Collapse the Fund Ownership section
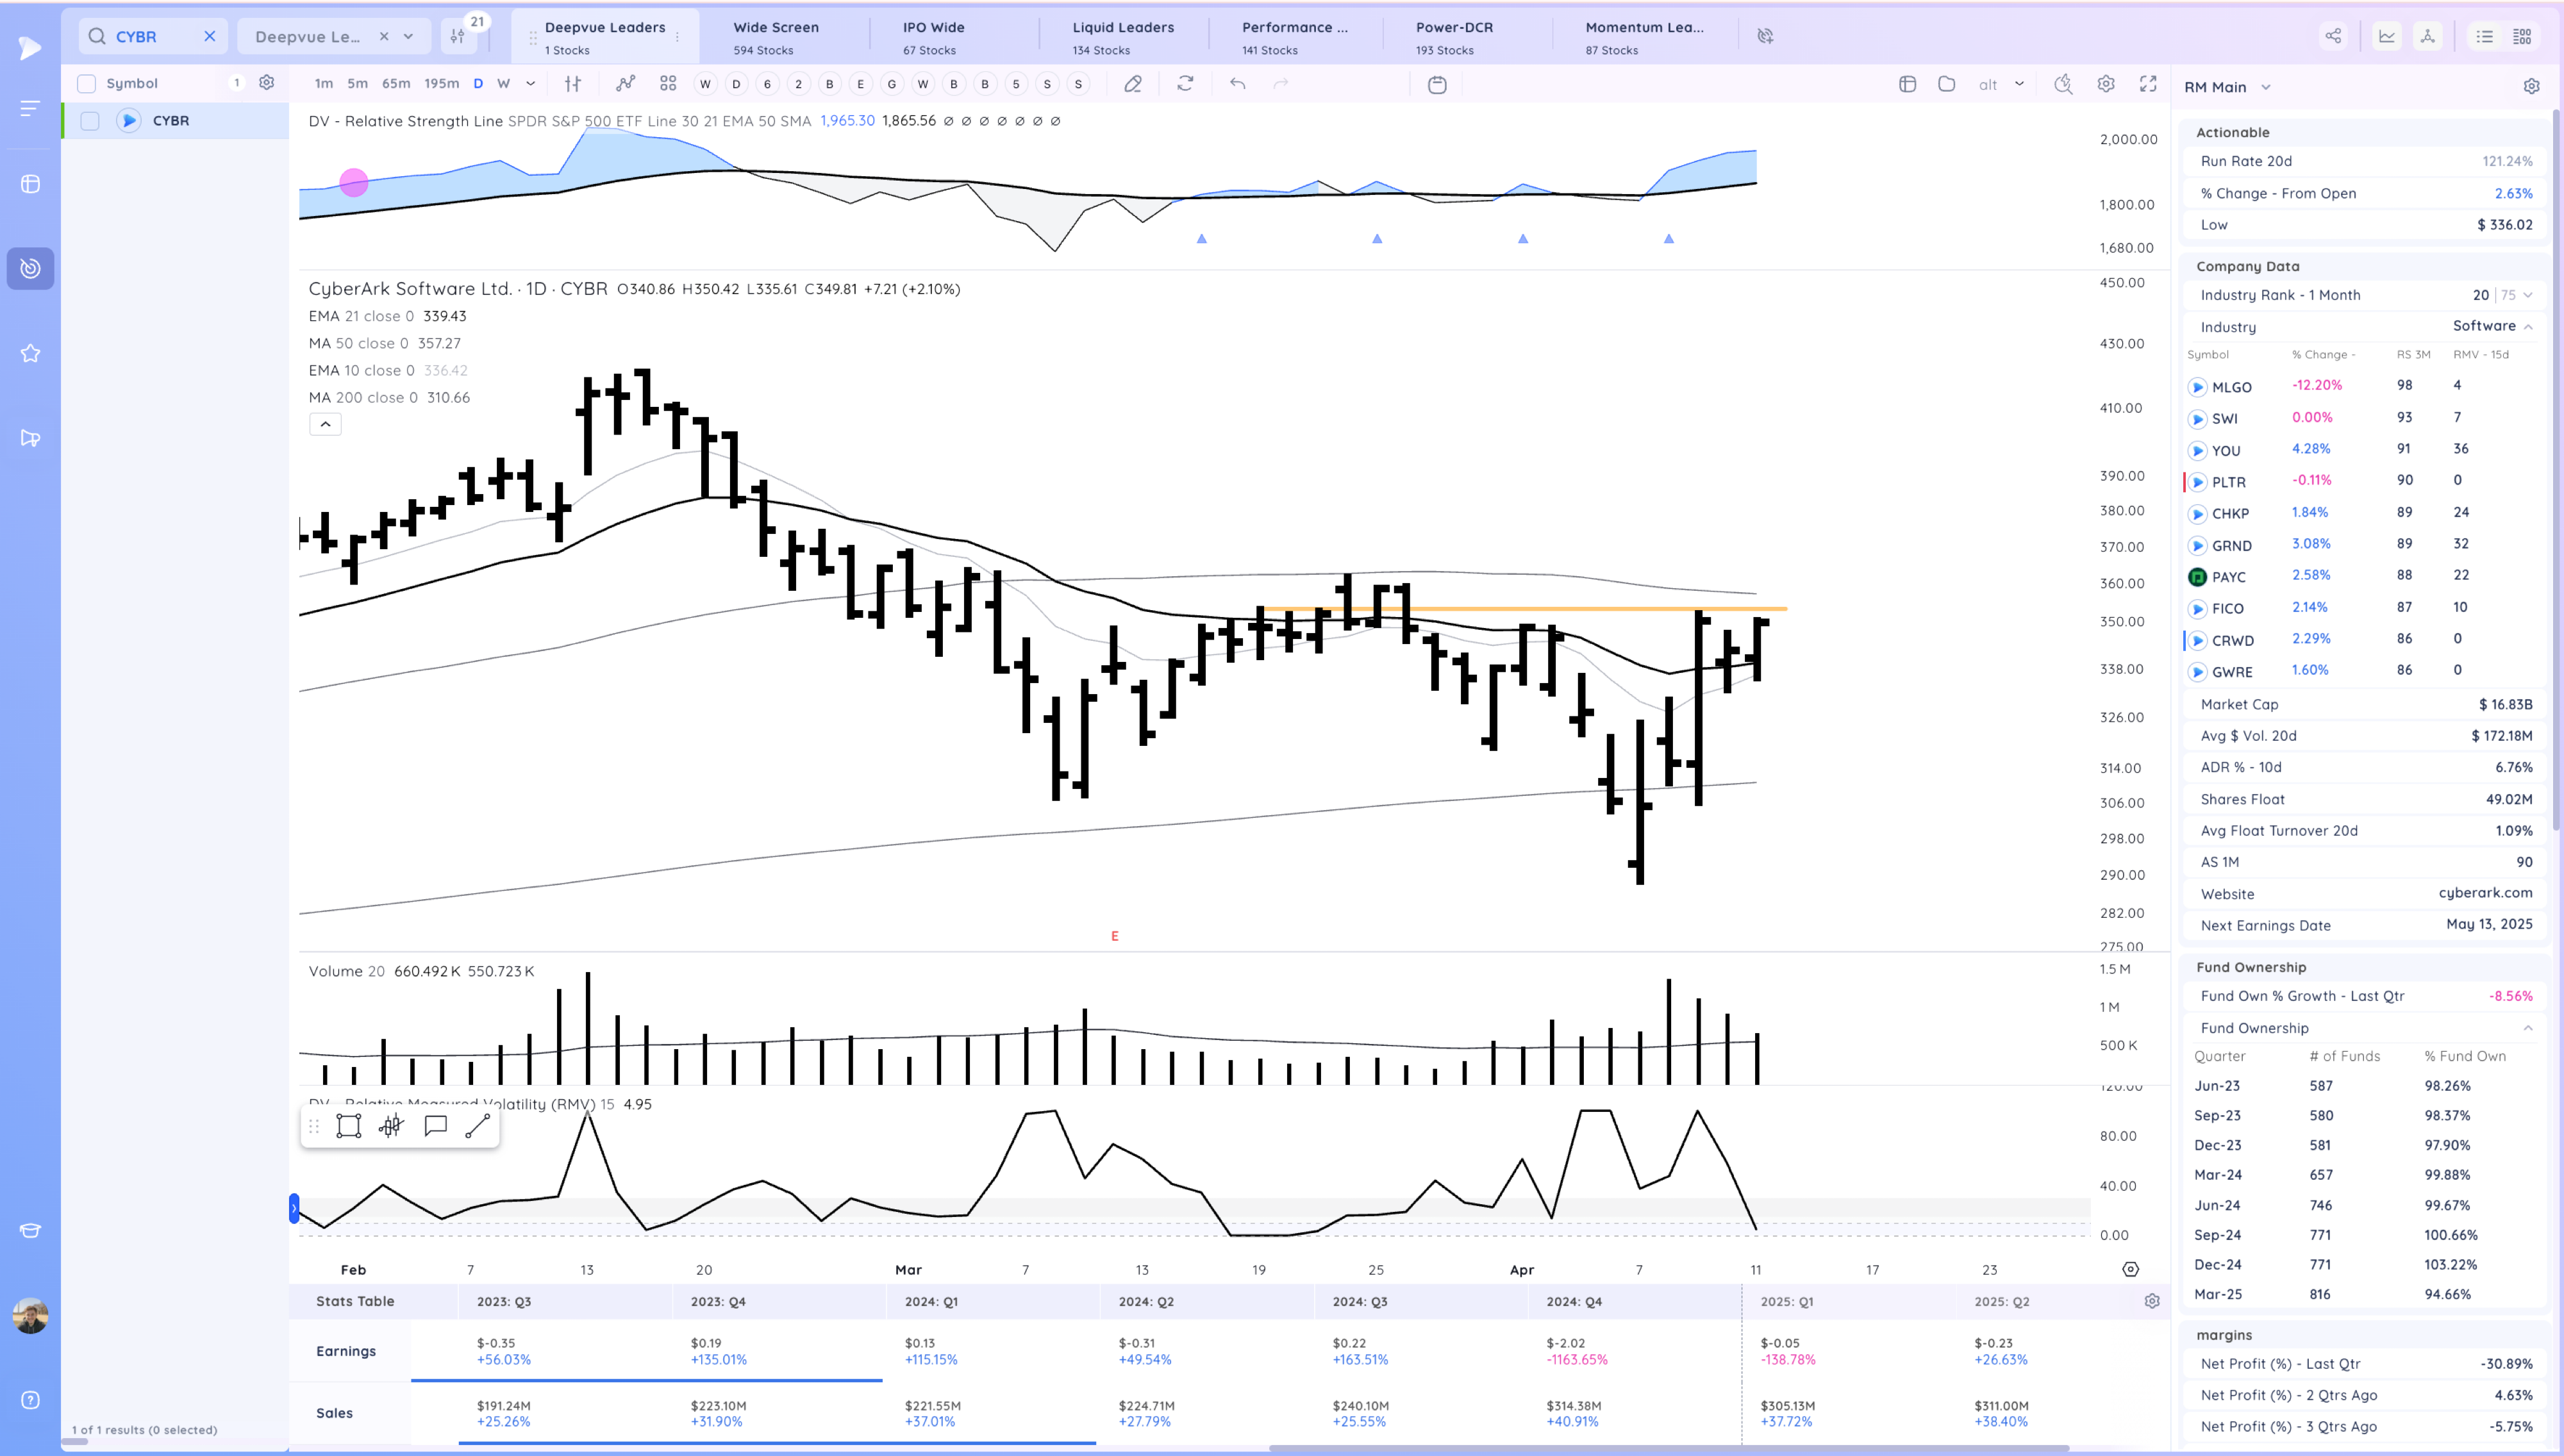This screenshot has height=1456, width=2564. (2527, 1028)
